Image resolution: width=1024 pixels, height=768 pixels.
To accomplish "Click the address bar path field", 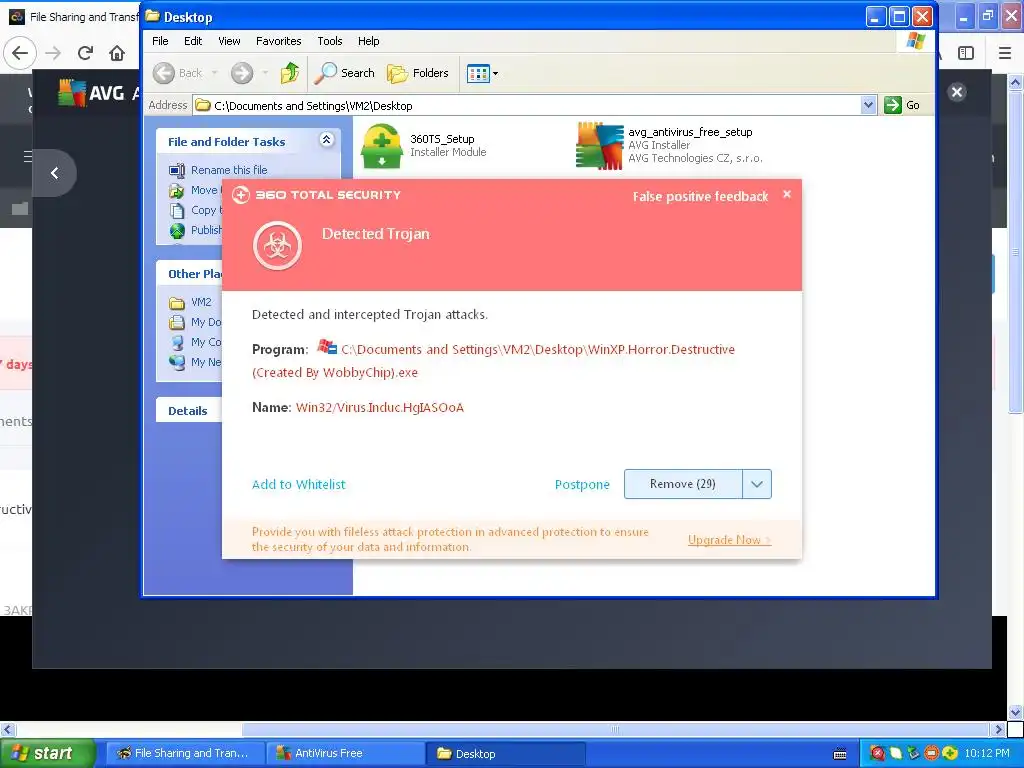I will click(x=526, y=105).
